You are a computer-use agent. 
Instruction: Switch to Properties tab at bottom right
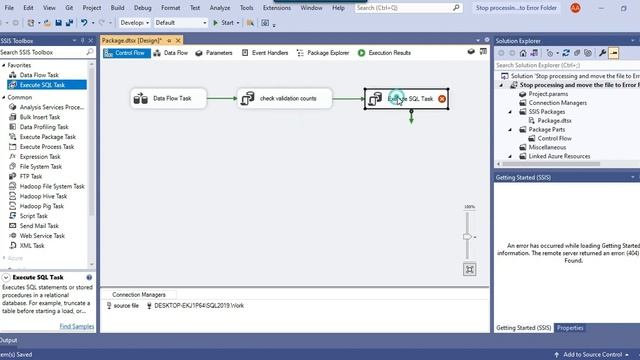point(570,328)
